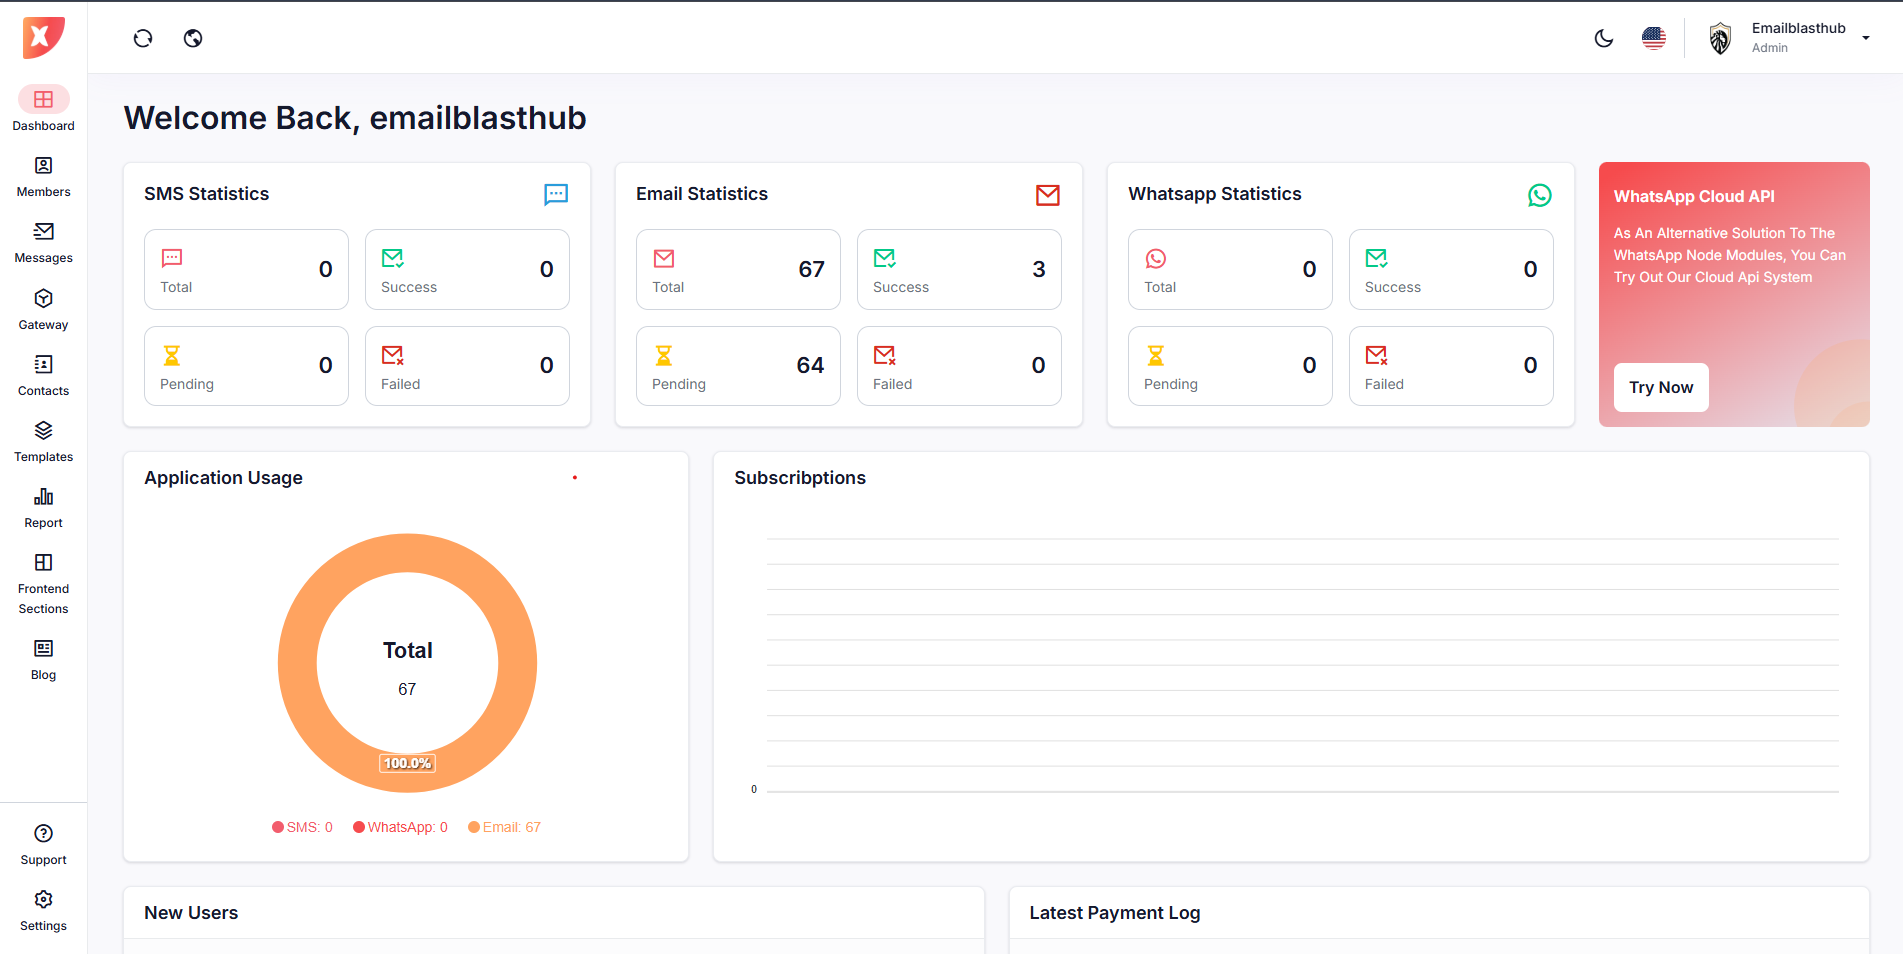Click the SMS Statistics chat bubble icon
The width and height of the screenshot is (1903, 954).
pos(556,194)
